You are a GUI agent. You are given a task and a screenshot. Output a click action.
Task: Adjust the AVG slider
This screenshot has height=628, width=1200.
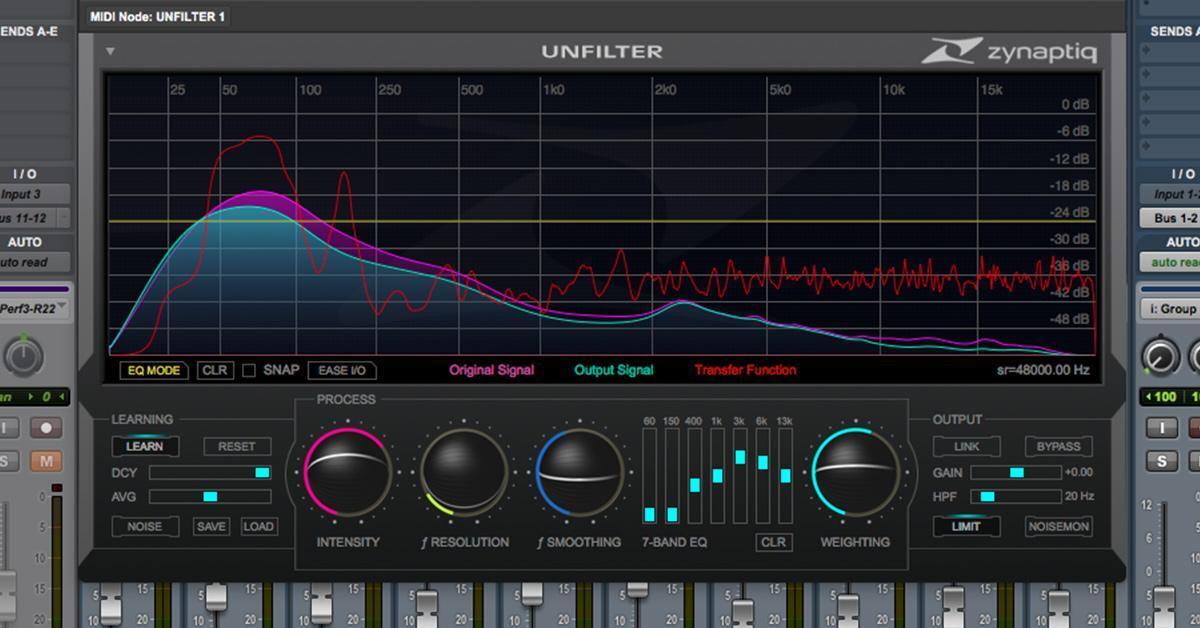pyautogui.click(x=210, y=496)
